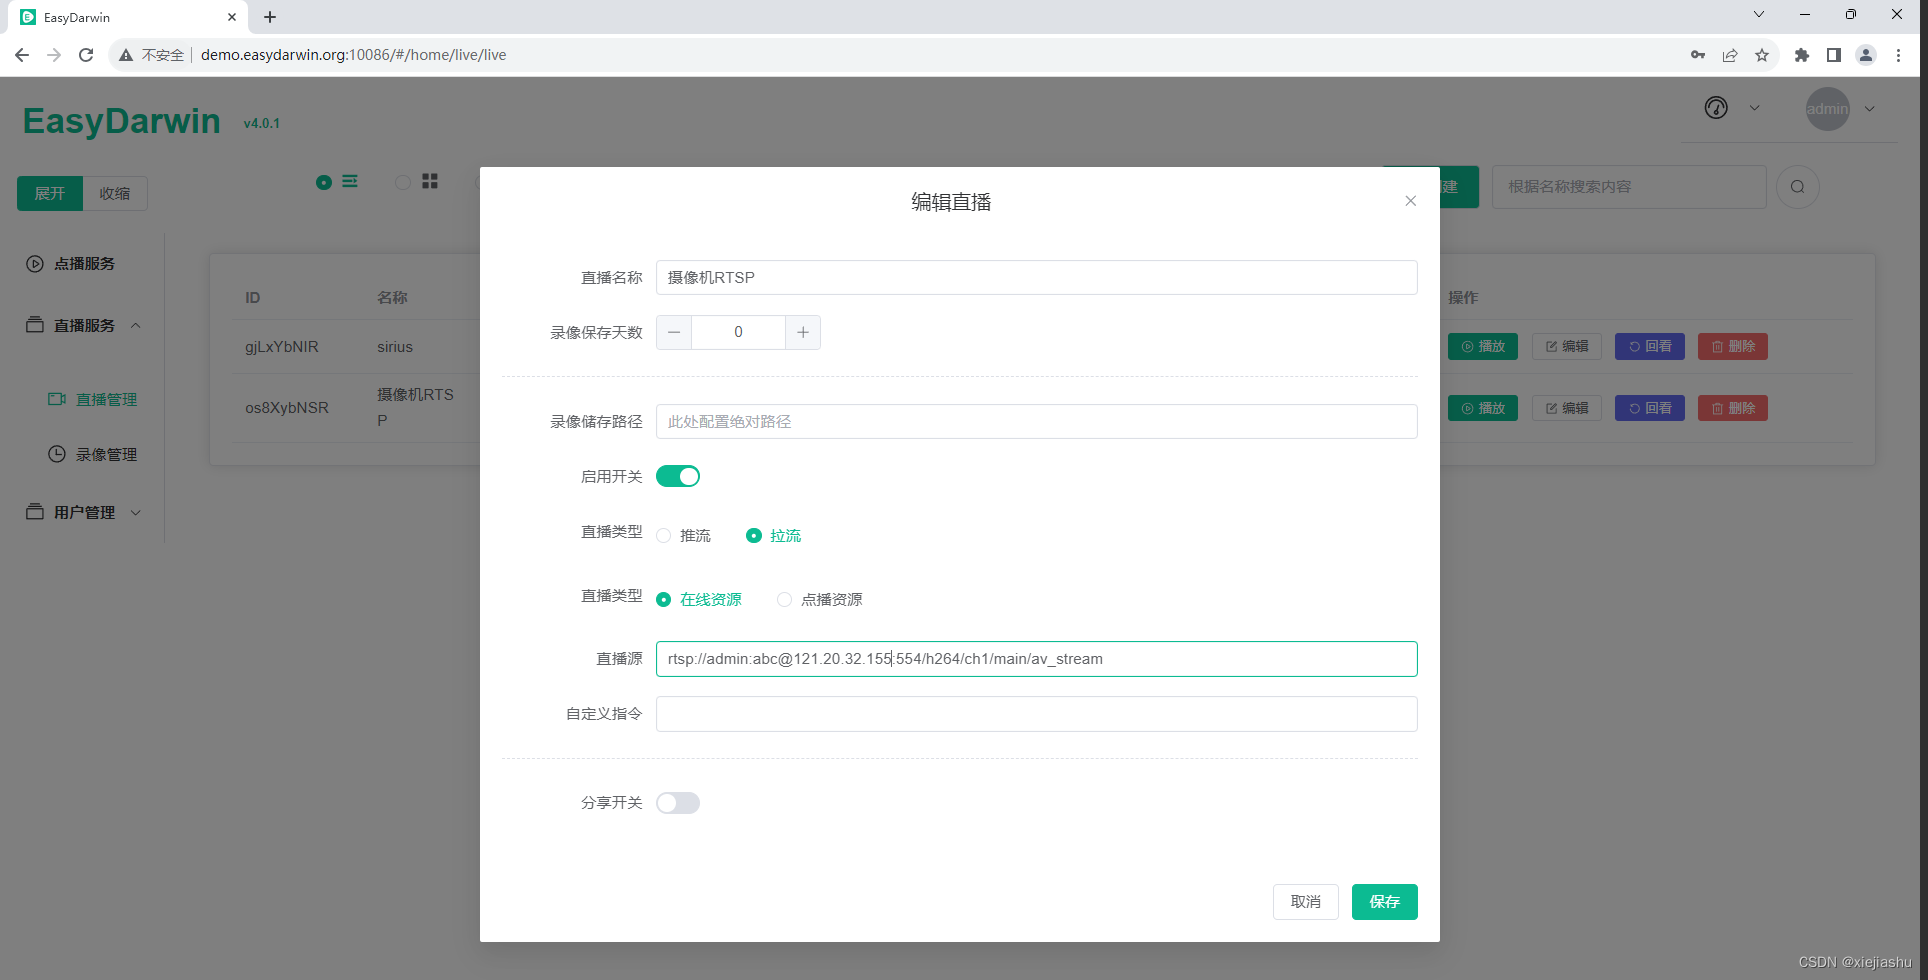Click the 收缩 sidebar button
Viewport: 1928px width, 980px height.
(115, 193)
